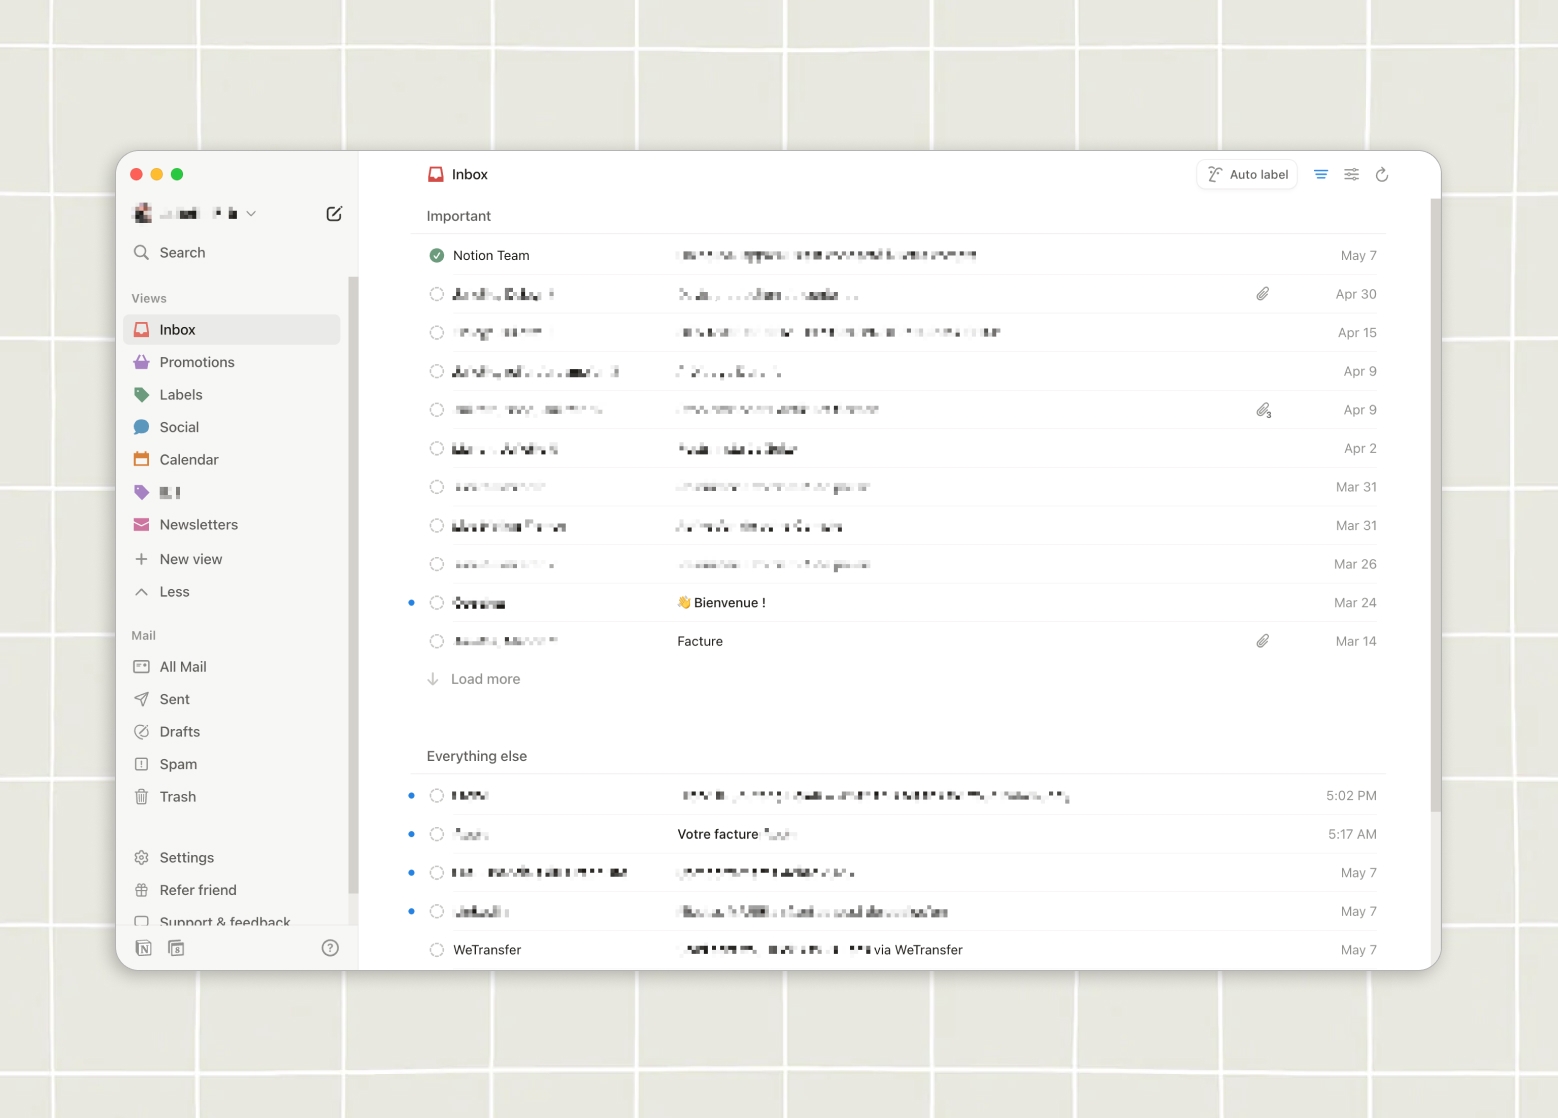Open the search icon in the sidebar

(x=141, y=252)
